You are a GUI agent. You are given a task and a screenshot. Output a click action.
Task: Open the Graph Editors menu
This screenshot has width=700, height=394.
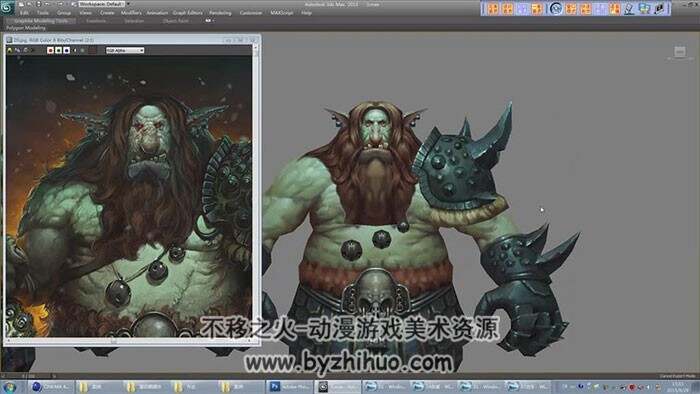pyautogui.click(x=188, y=13)
